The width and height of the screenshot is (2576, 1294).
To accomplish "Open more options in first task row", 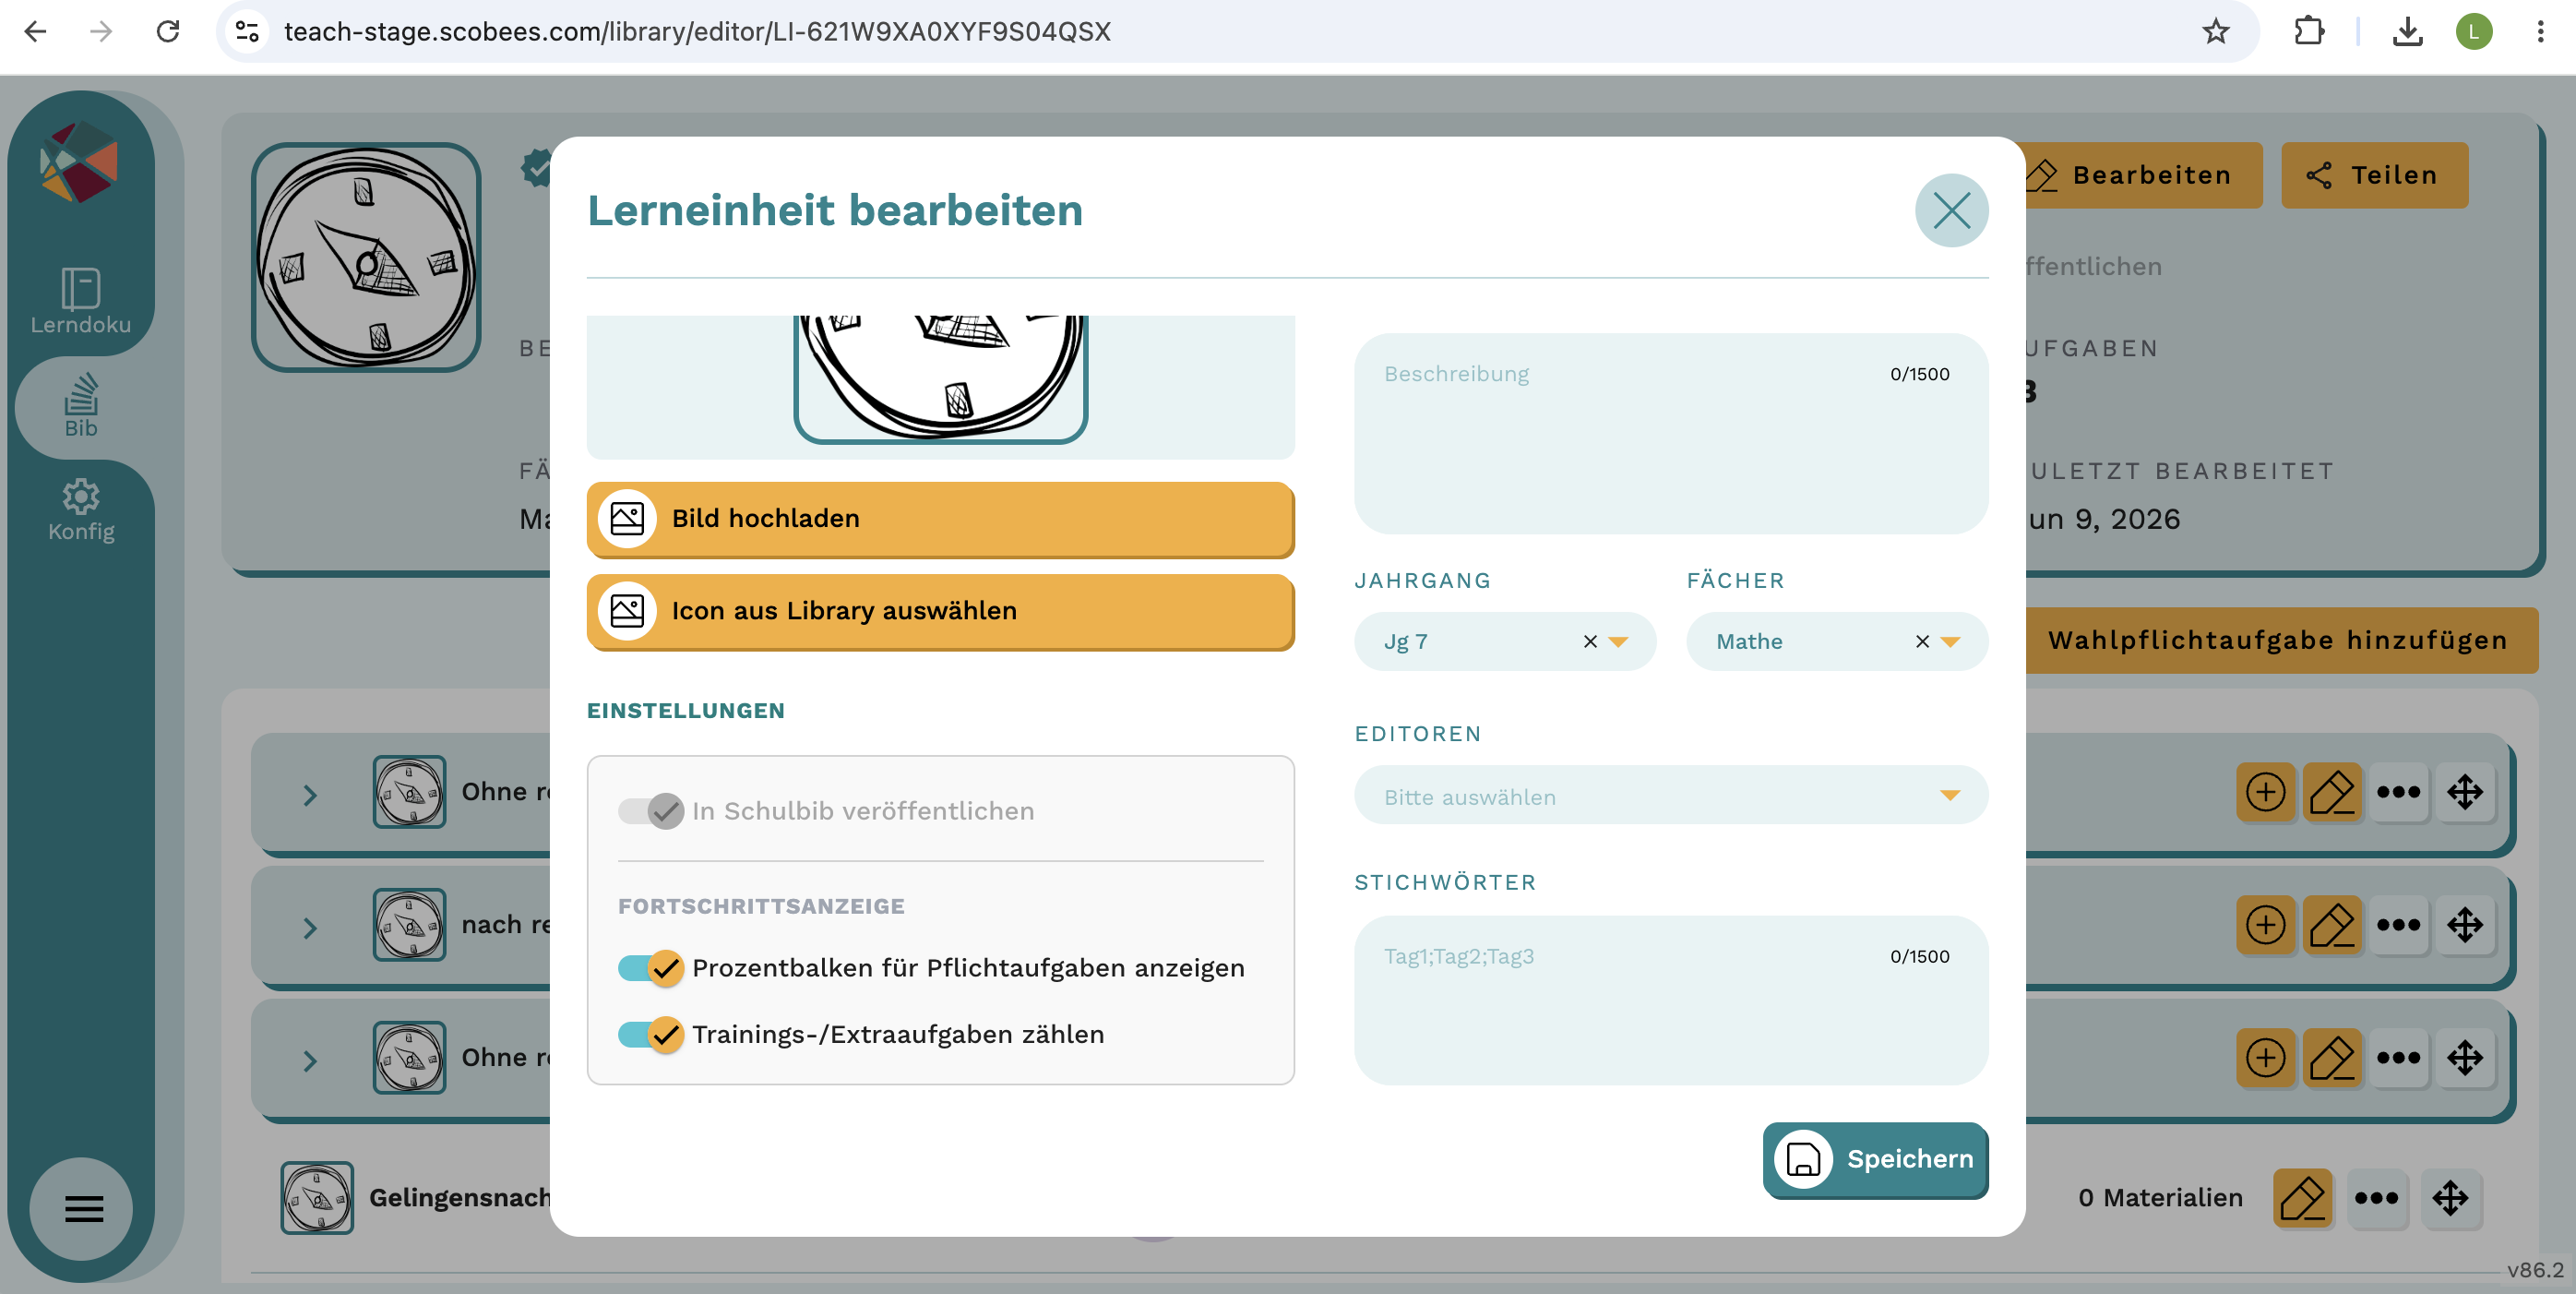I will coord(2398,792).
